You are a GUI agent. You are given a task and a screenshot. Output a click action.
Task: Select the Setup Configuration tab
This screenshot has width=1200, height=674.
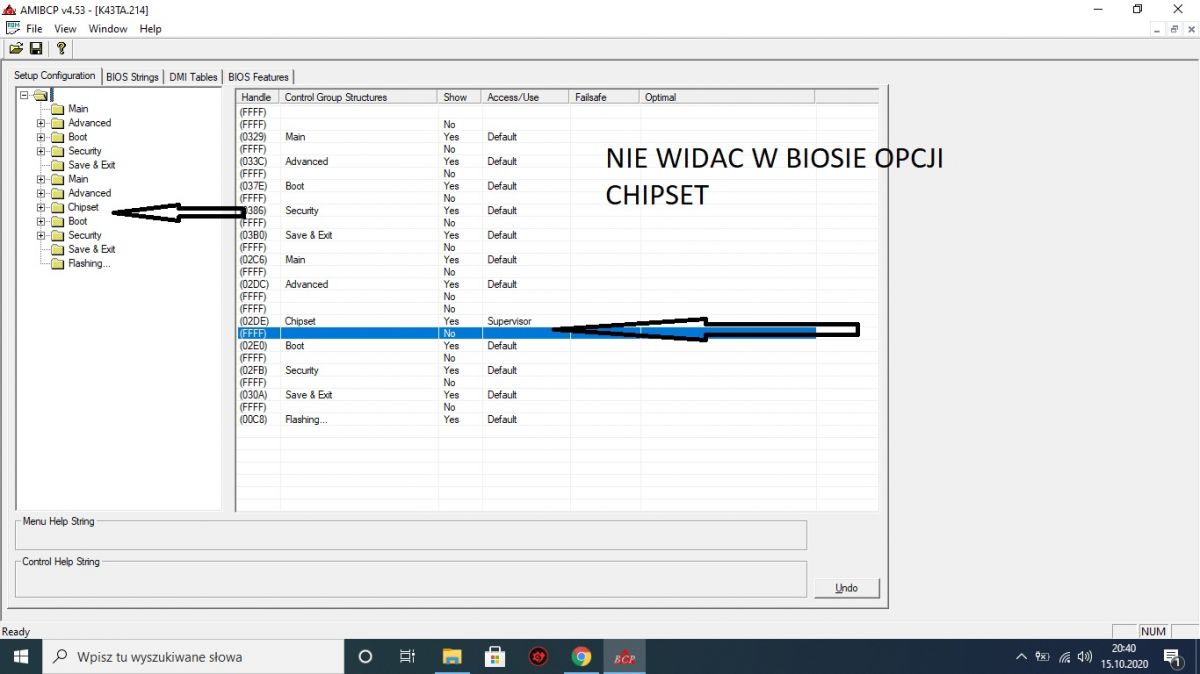coord(55,76)
